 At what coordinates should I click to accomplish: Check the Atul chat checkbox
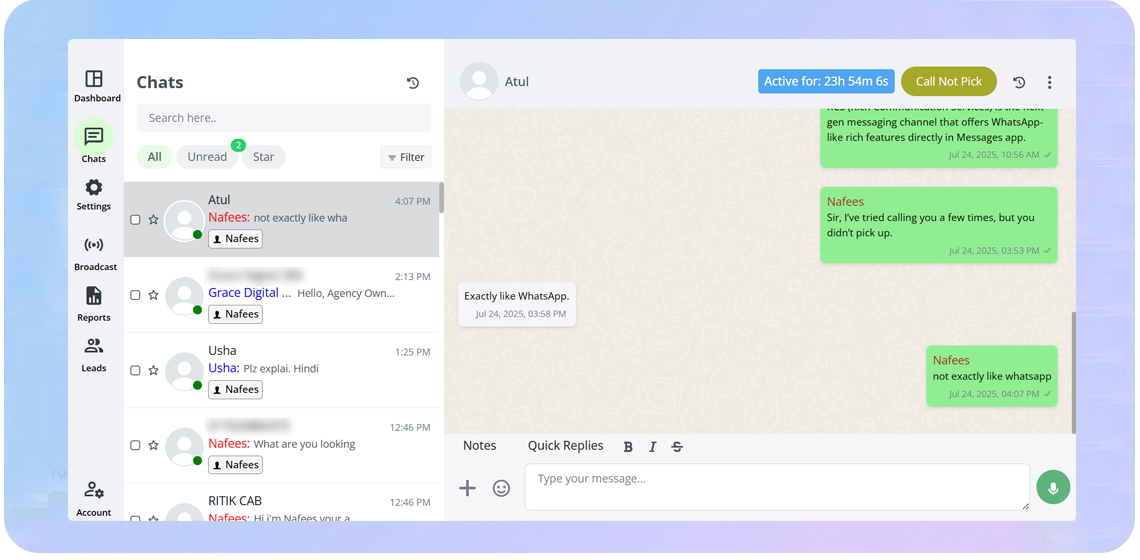(x=135, y=220)
